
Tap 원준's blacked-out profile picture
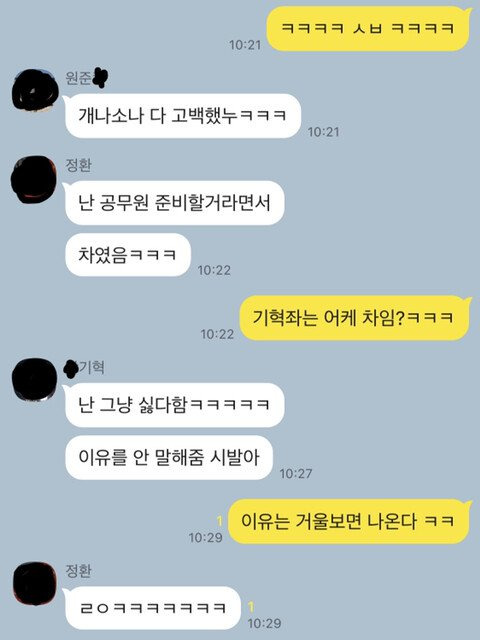(x=34, y=91)
